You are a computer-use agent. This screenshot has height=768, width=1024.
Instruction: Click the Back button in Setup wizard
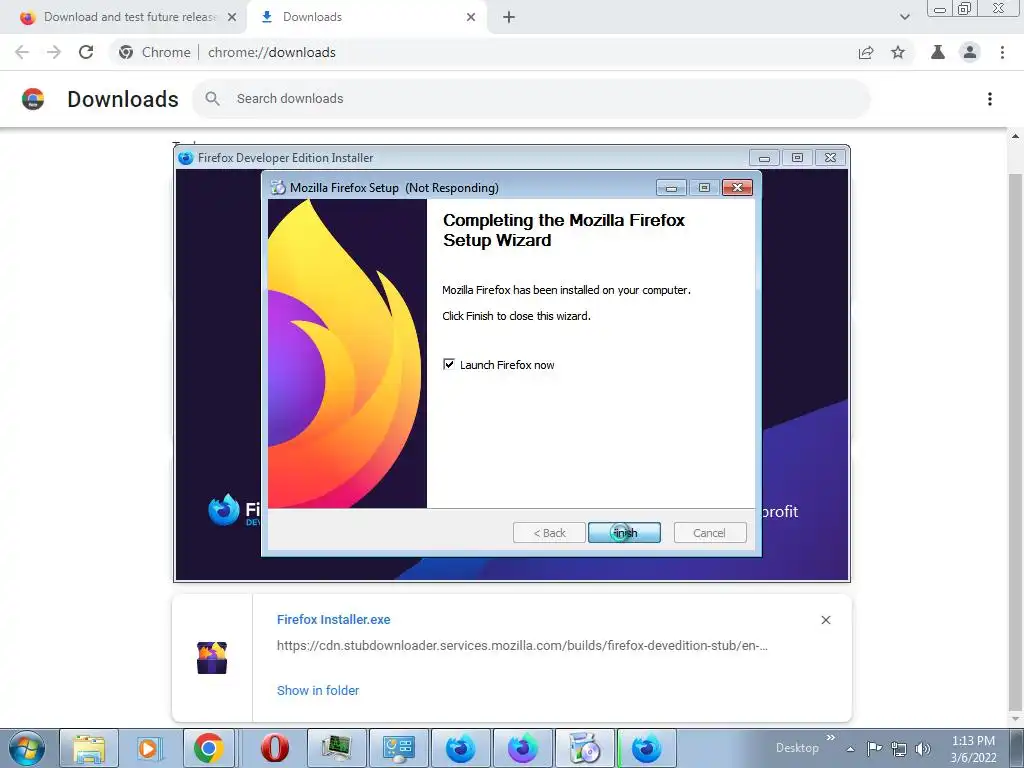pos(549,533)
